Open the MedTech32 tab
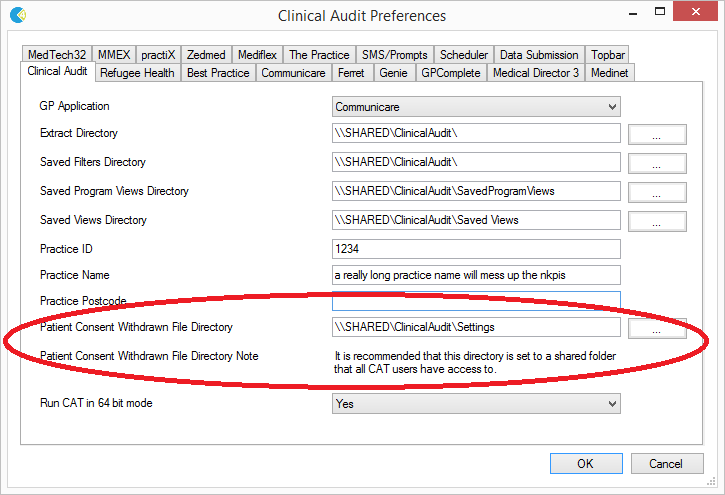 (x=57, y=55)
